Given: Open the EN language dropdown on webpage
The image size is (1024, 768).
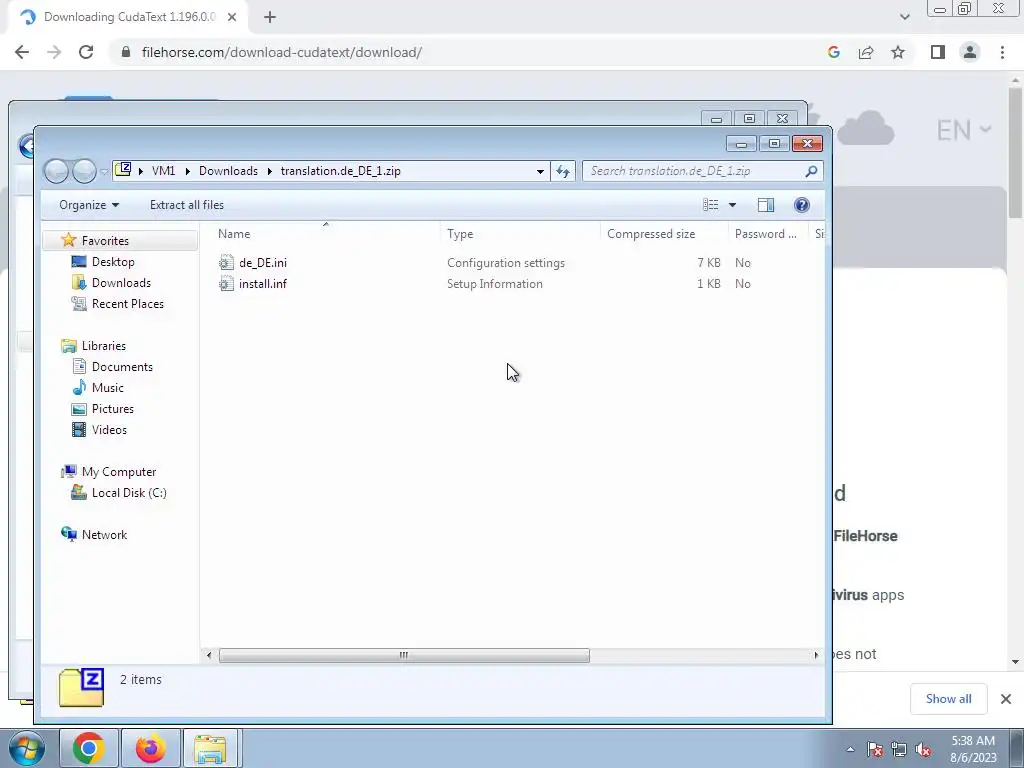Looking at the screenshot, I should (964, 130).
